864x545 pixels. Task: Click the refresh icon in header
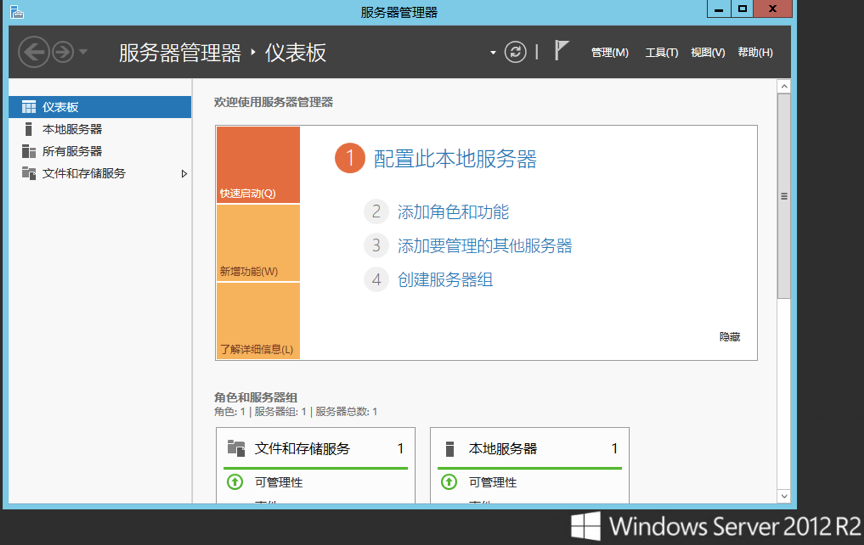[x=515, y=52]
